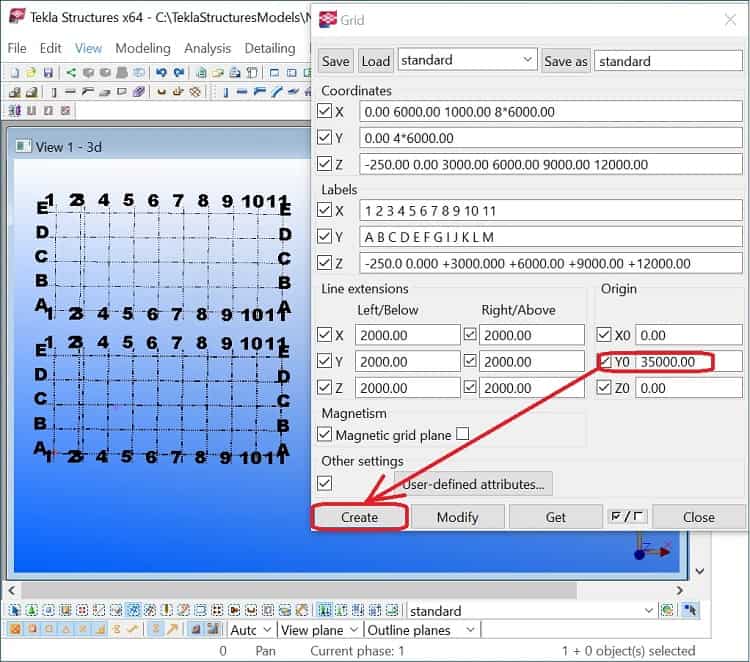Toggle the Y0 origin checkbox
This screenshot has width=750, height=662.
(x=606, y=361)
